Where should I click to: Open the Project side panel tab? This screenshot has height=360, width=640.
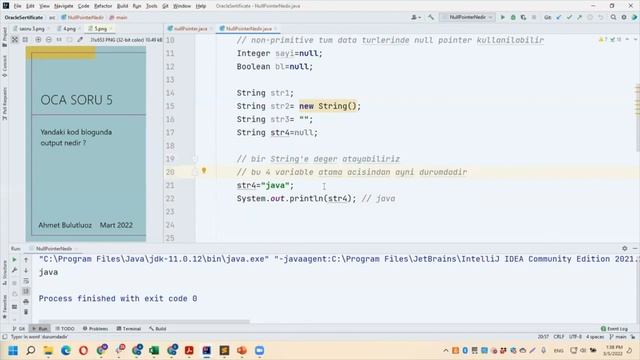tap(4, 36)
